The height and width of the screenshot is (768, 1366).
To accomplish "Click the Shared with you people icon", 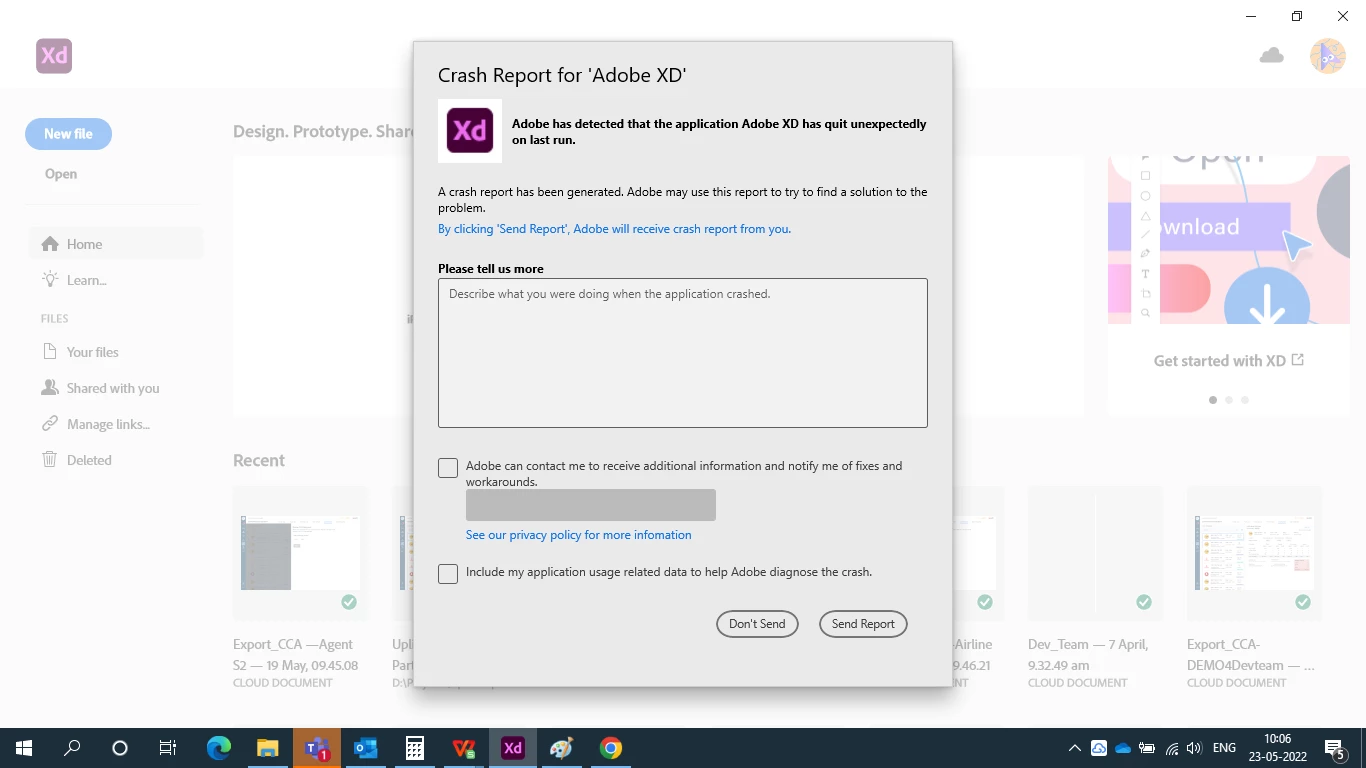I will click(x=50, y=387).
